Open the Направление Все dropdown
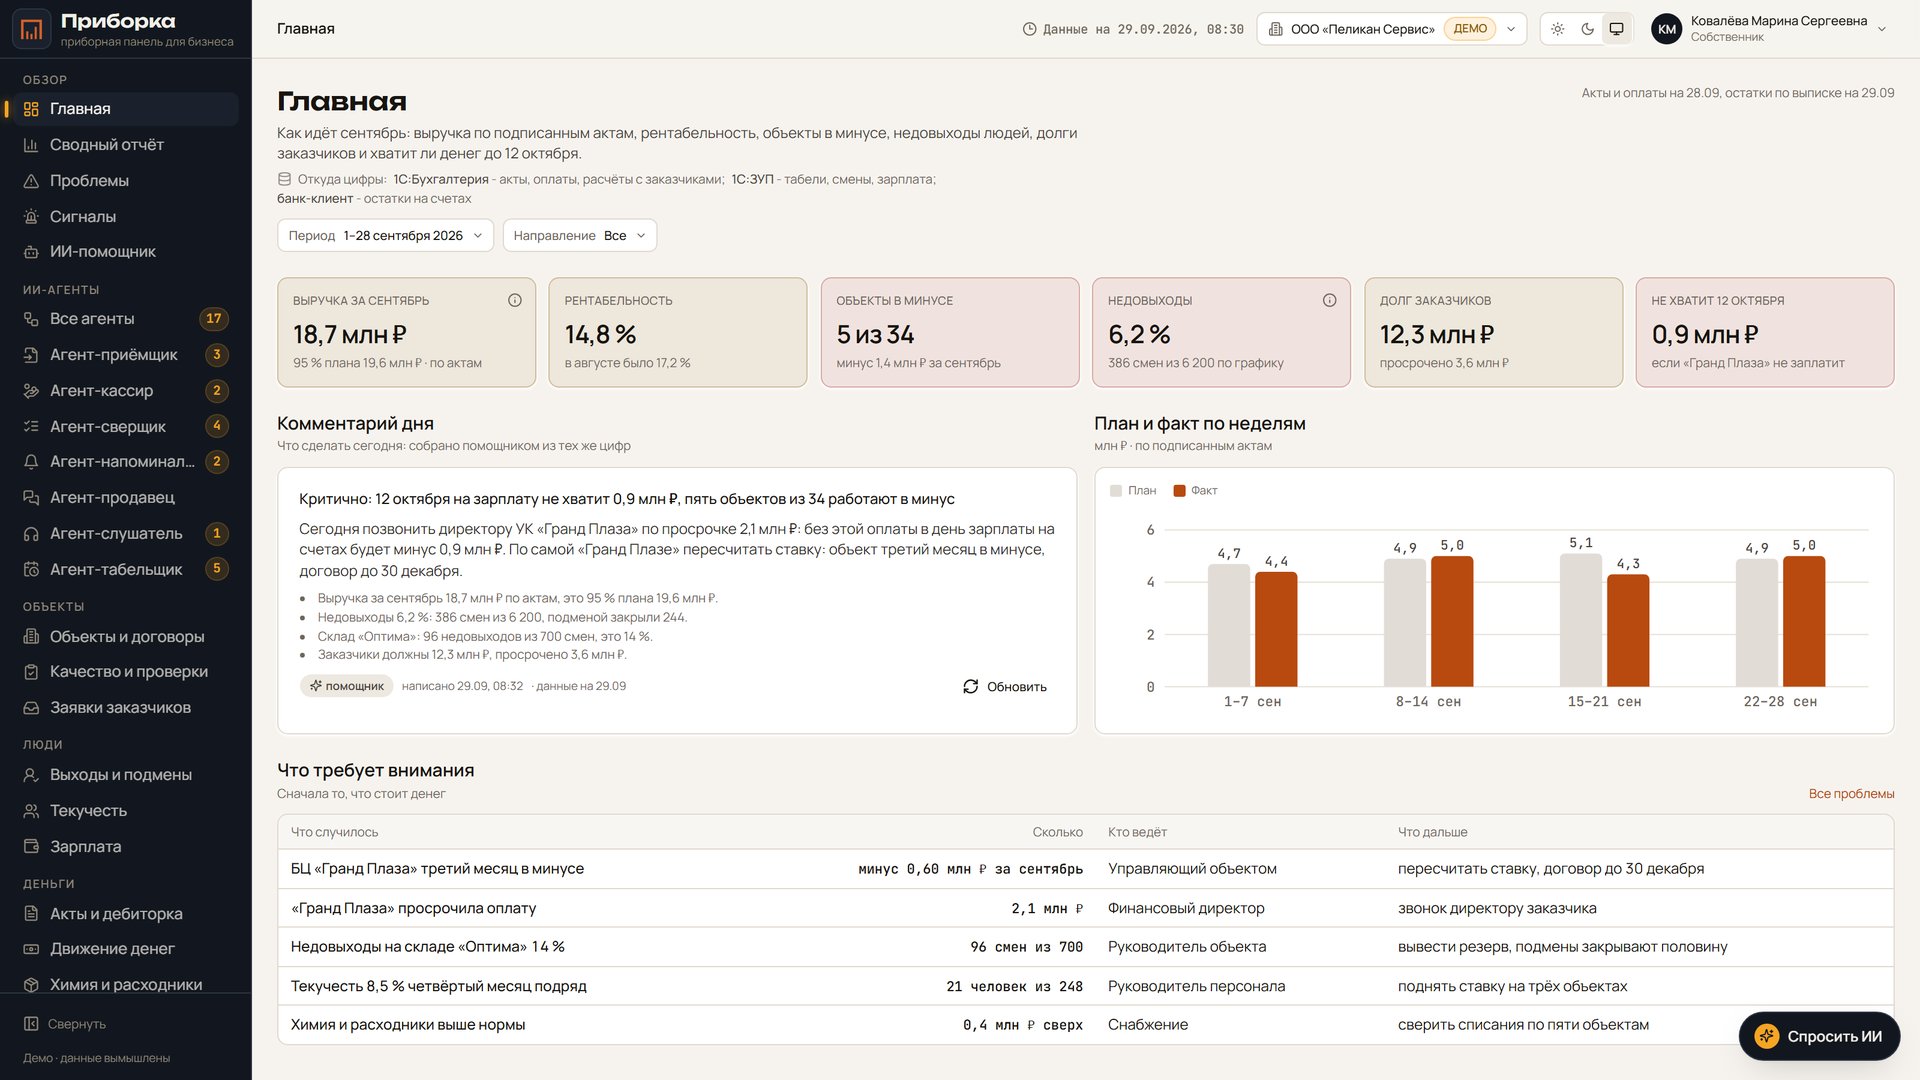 [580, 236]
